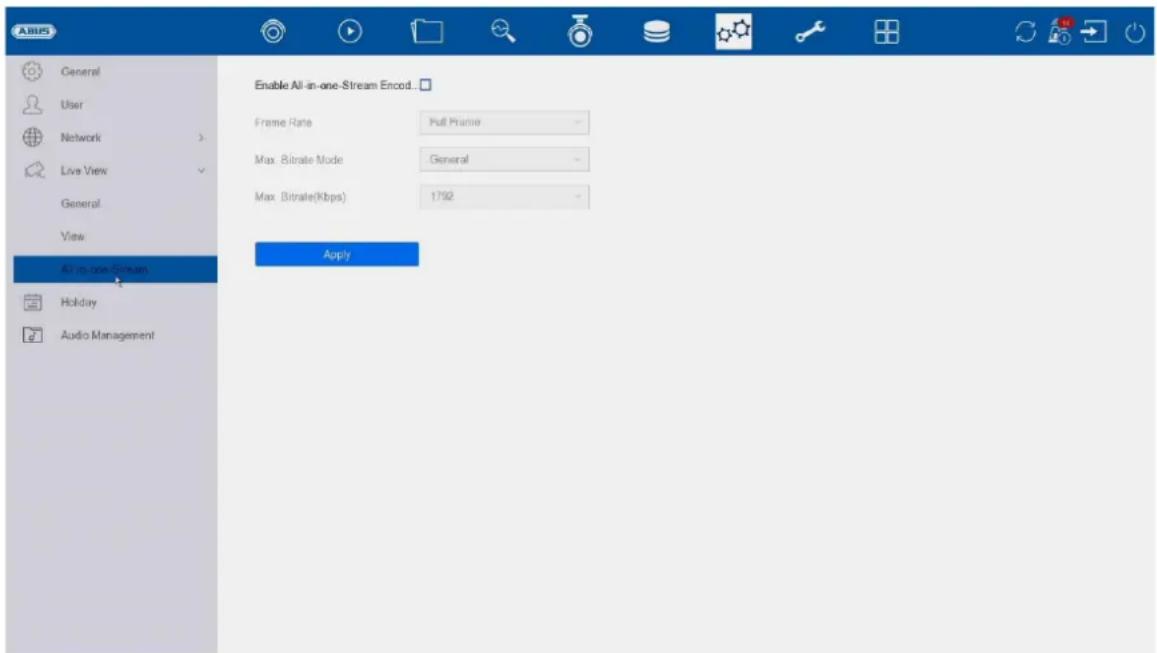Click the Network globe icon in sidebar
This screenshot has height=653, width=1157.
coord(32,137)
